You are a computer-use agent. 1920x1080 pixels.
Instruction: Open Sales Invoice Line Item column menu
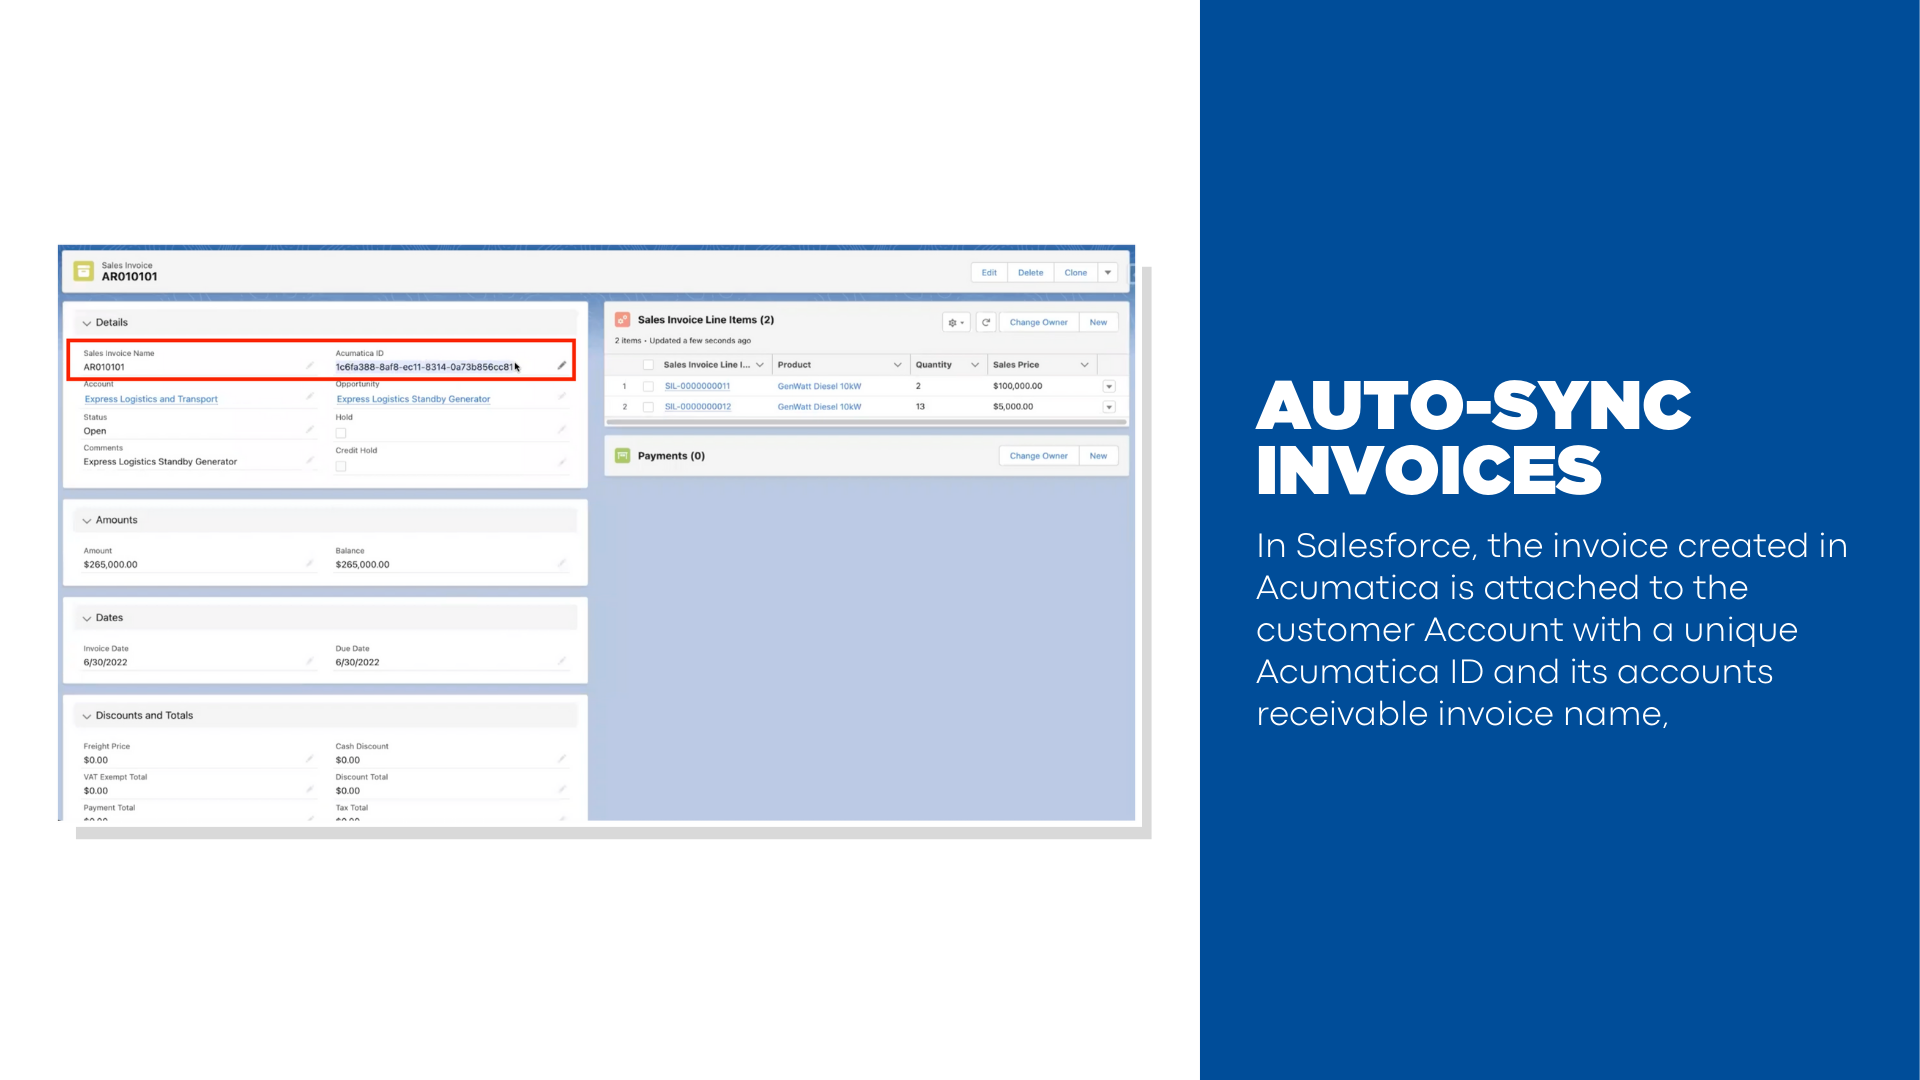[760, 365]
